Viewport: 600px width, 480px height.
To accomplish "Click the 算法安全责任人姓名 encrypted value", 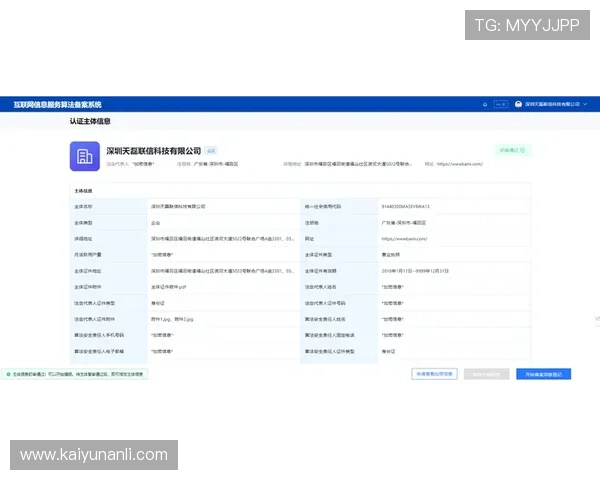I will (x=392, y=319).
